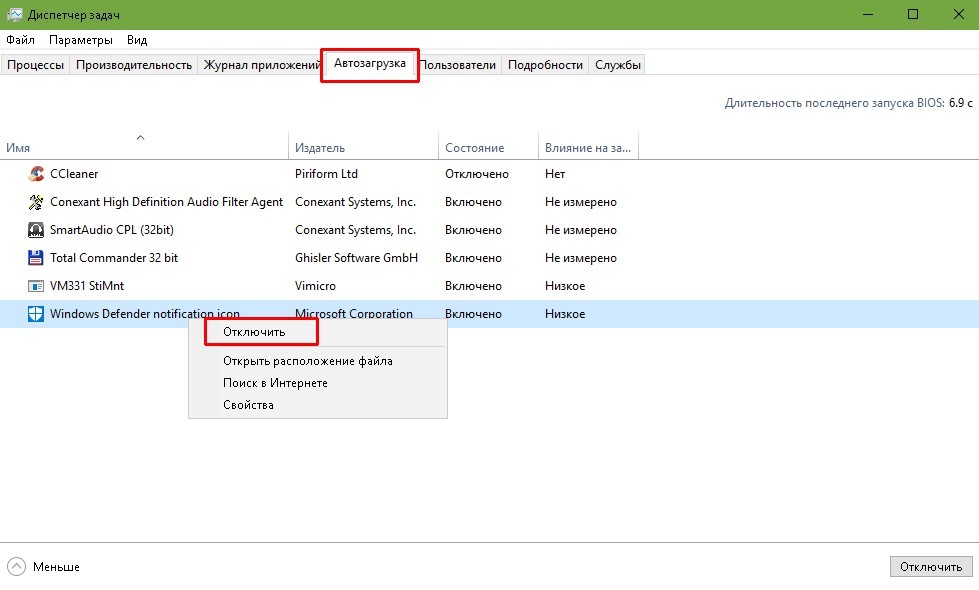Select the VM331 StiMnt entry
The width and height of the screenshot is (979, 590).
click(x=87, y=286)
